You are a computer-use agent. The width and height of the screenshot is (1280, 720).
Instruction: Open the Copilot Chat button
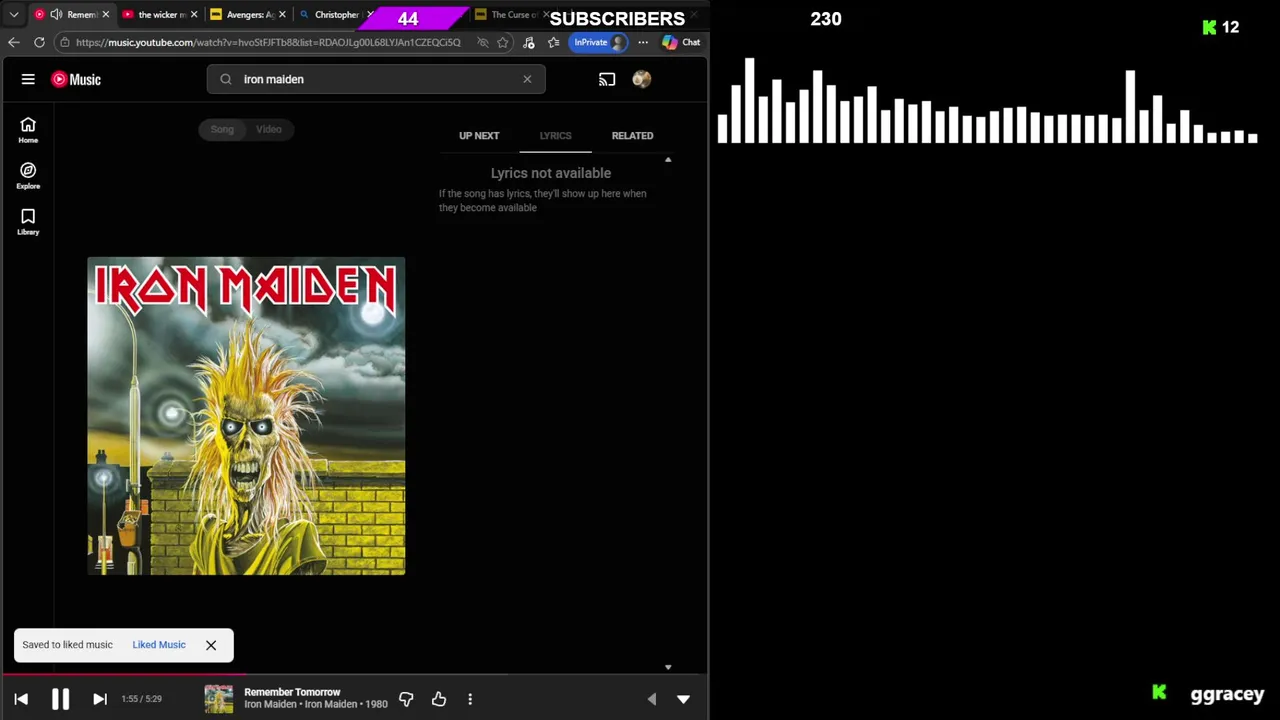pyautogui.click(x=681, y=42)
